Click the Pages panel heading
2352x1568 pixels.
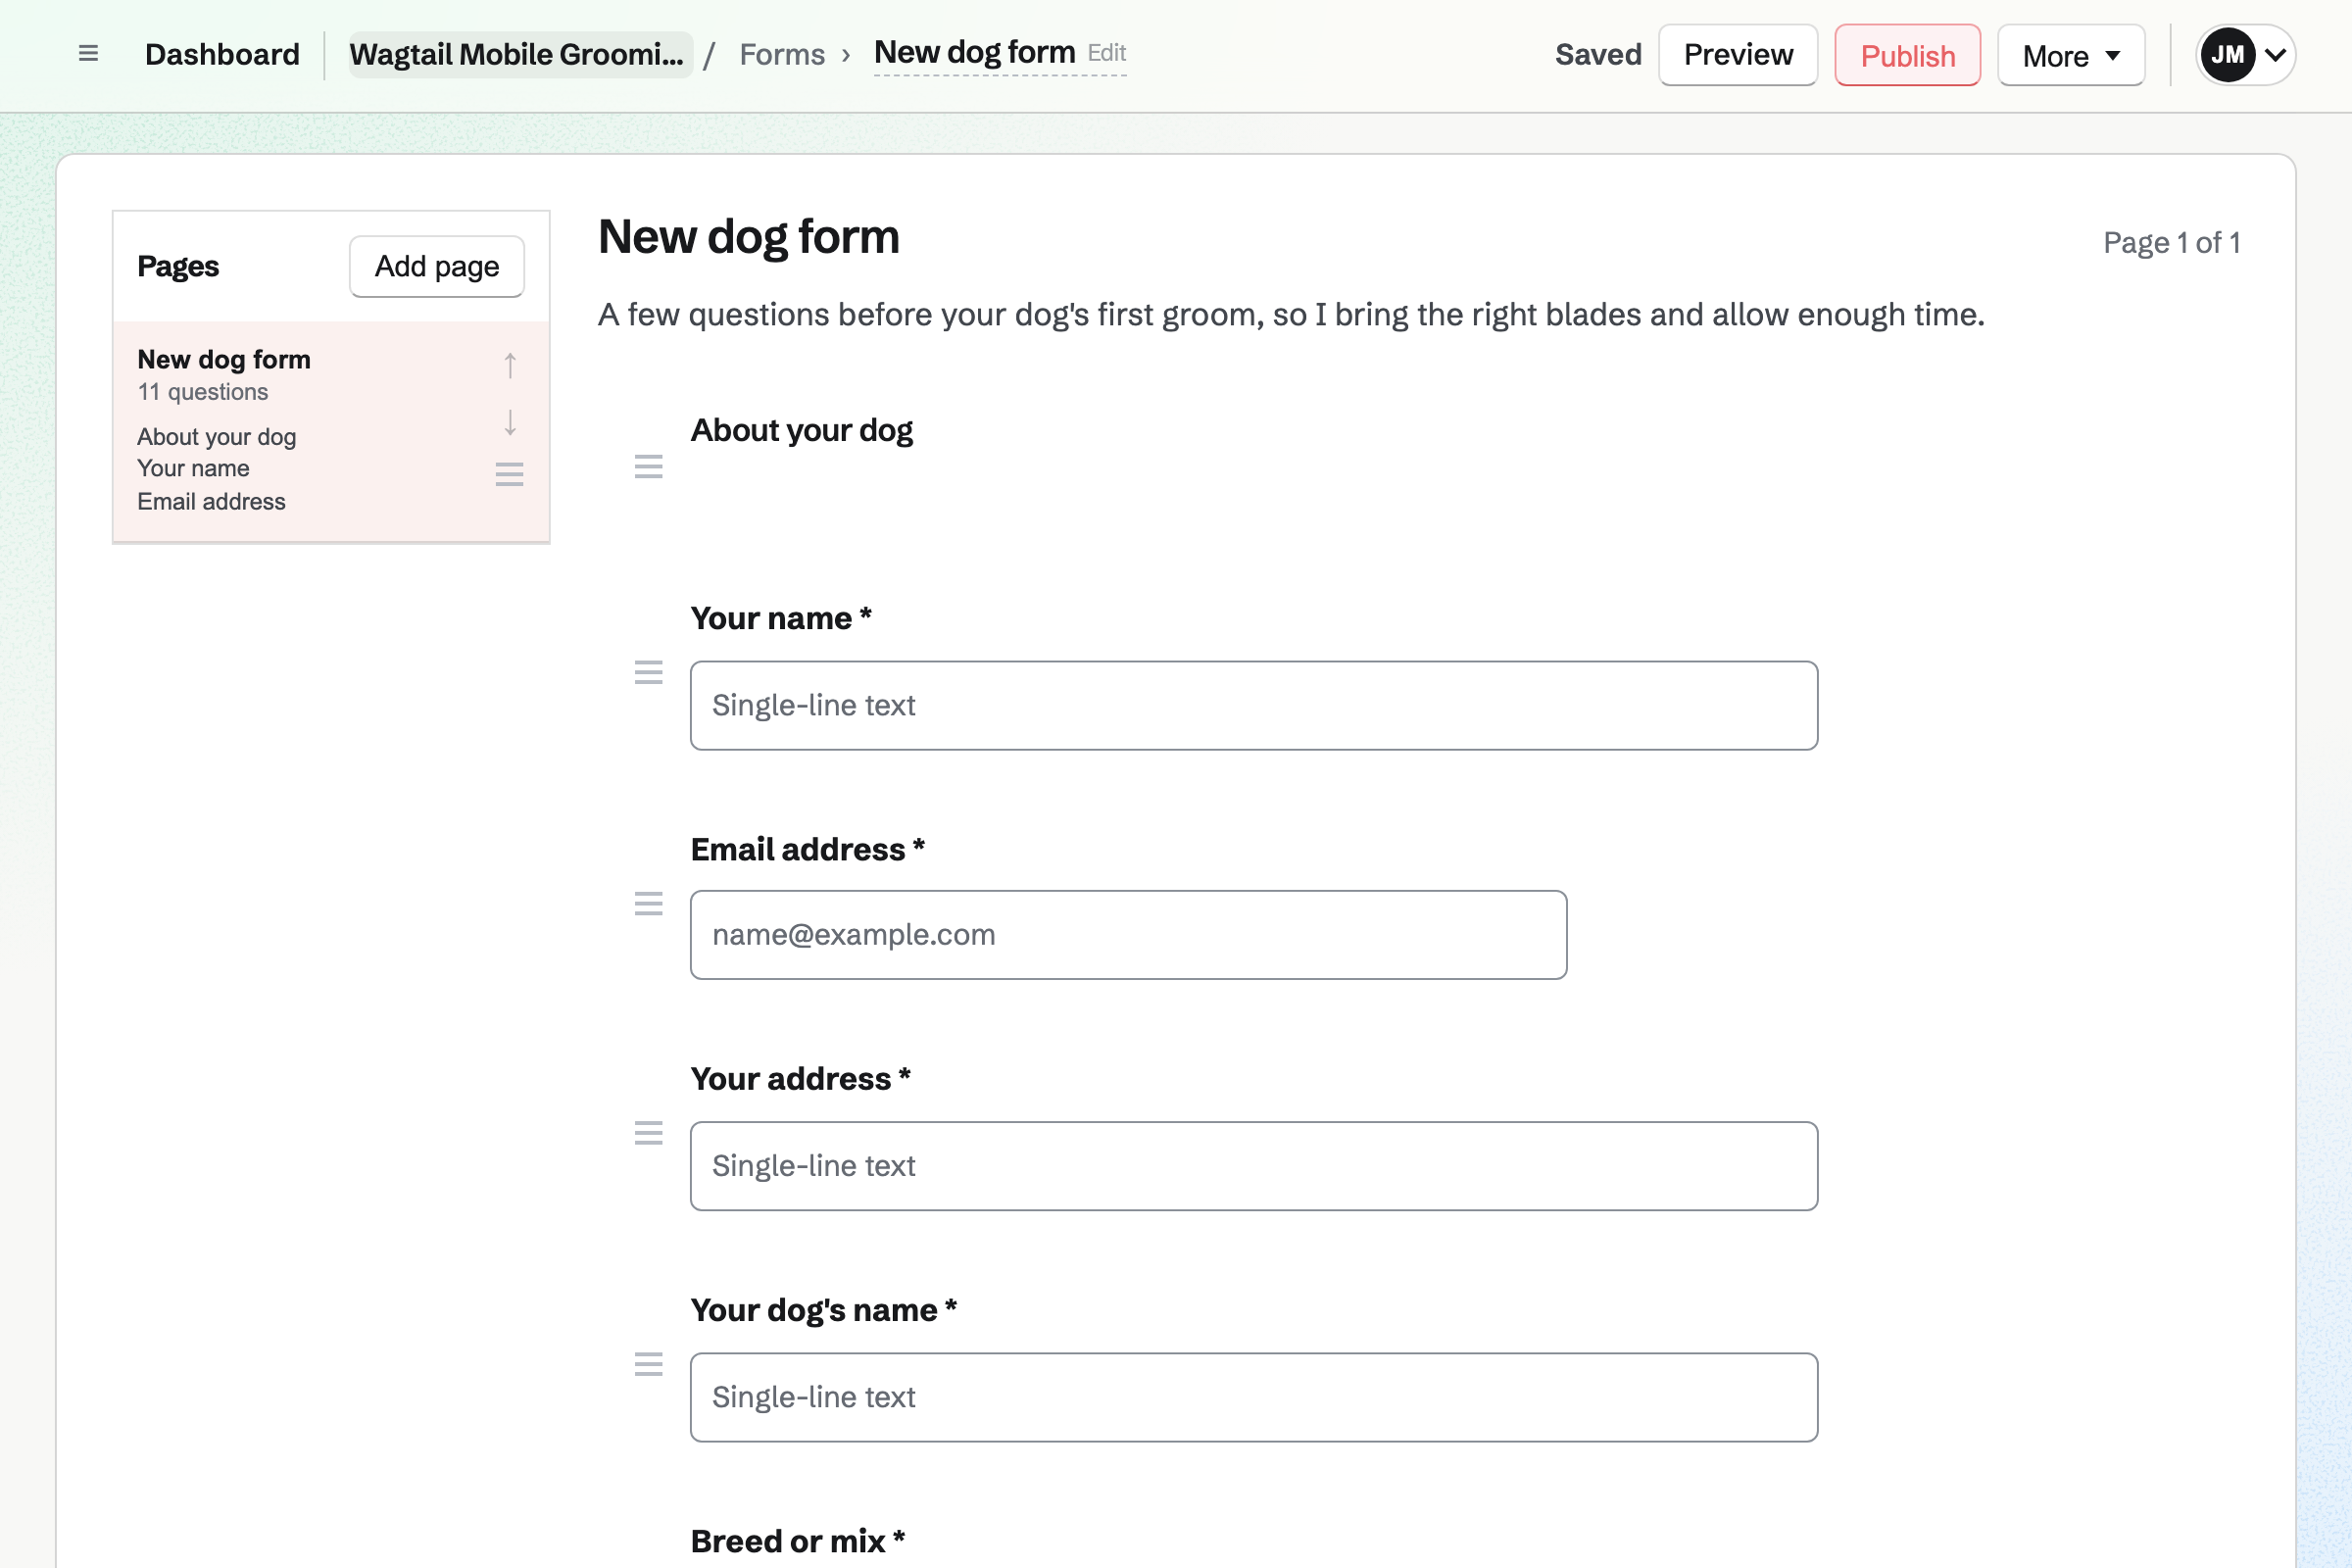178,266
